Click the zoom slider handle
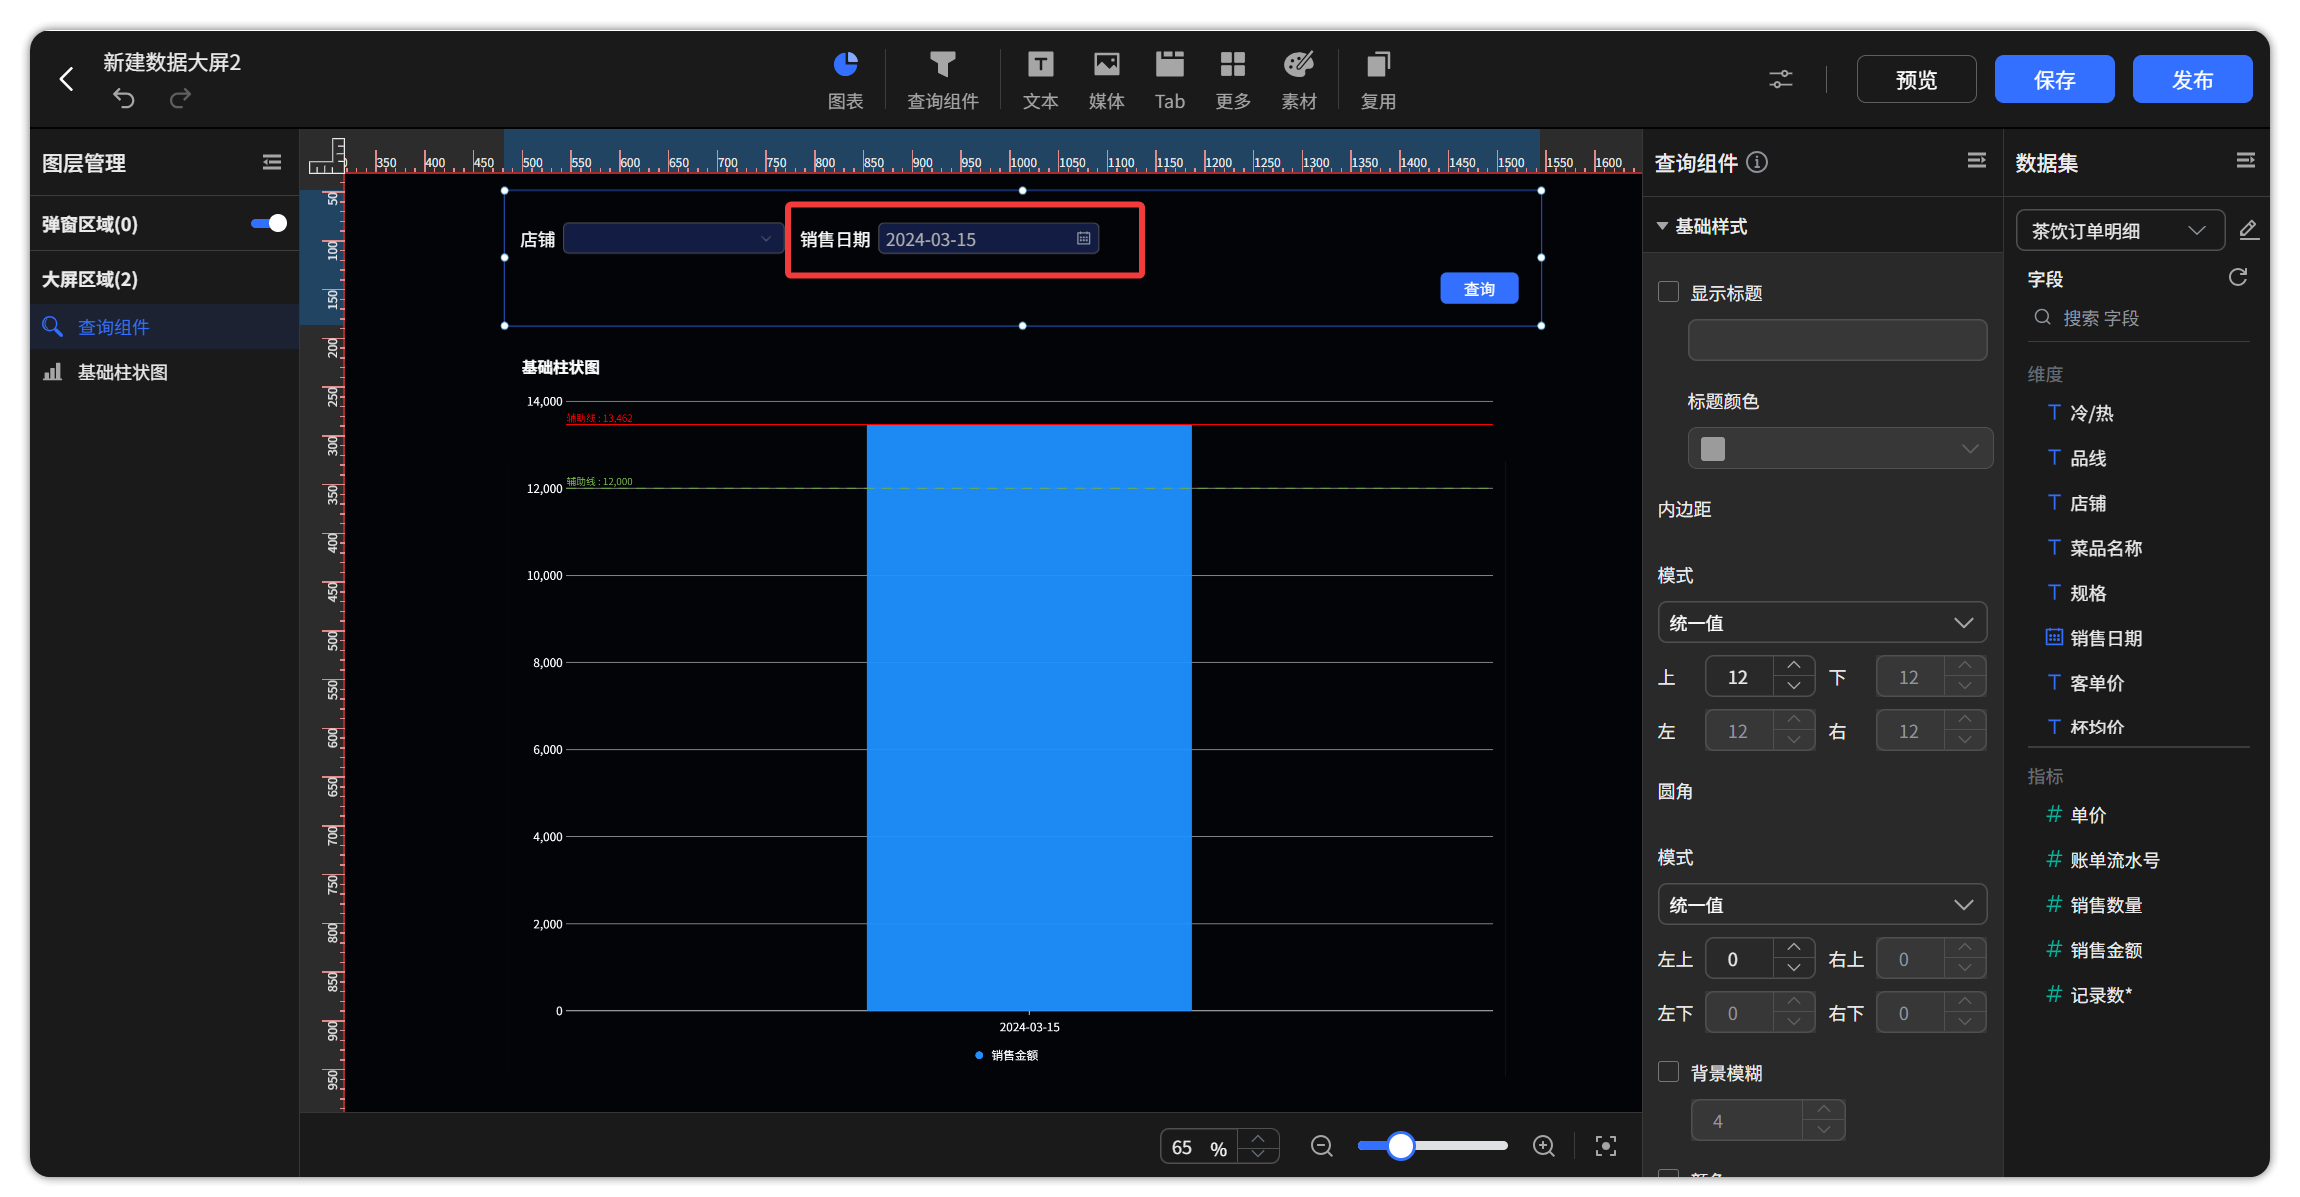 pos(1401,1146)
